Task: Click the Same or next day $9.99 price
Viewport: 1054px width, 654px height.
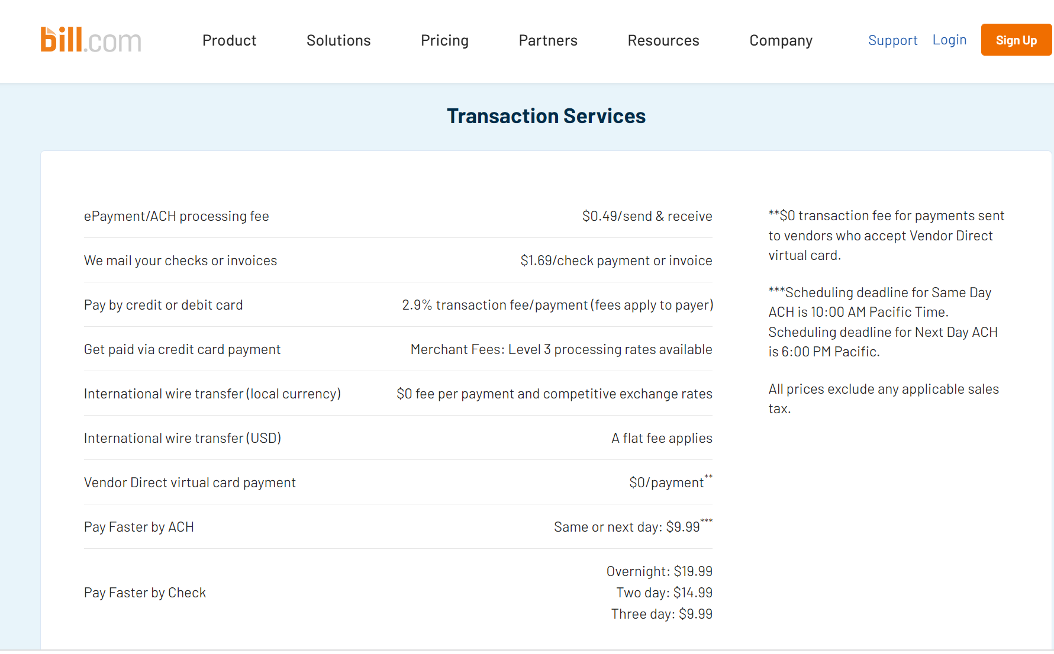Action: tap(628, 527)
